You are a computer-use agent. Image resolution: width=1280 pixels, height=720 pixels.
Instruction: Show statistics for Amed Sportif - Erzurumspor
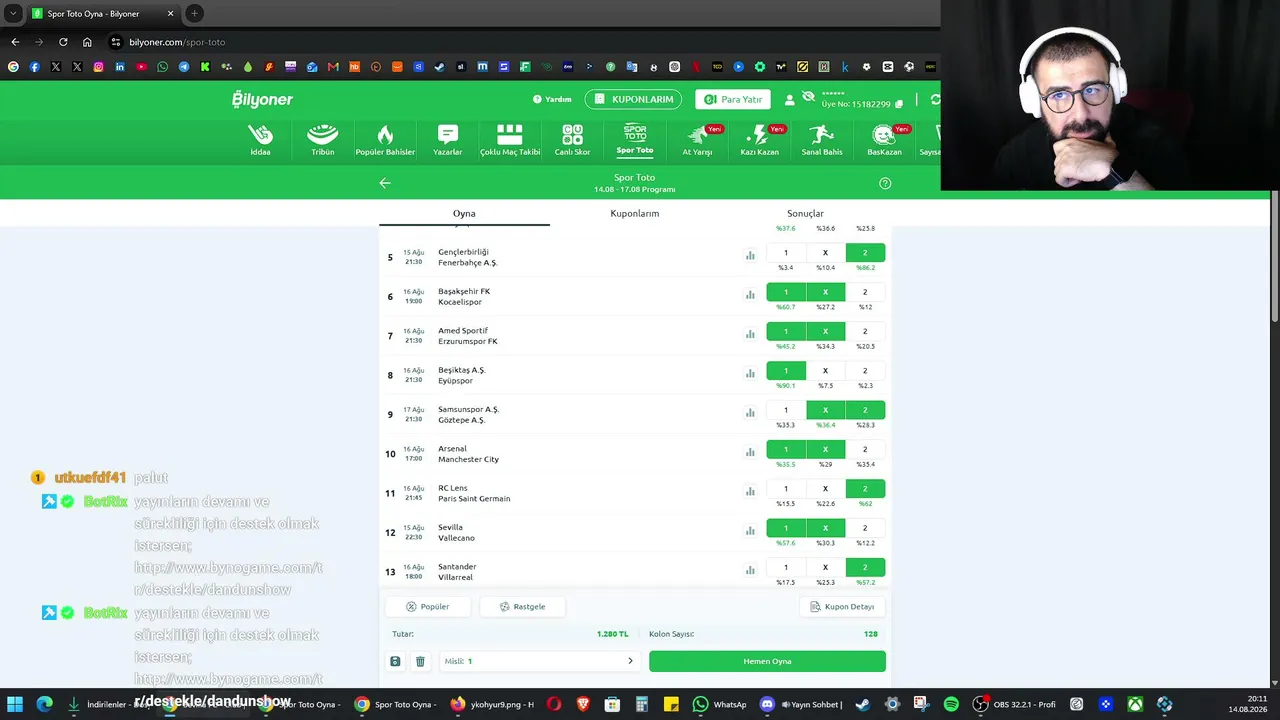coord(750,334)
